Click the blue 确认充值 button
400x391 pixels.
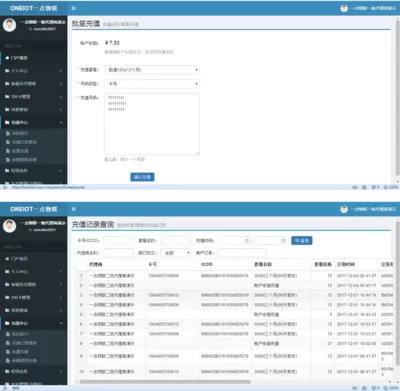click(142, 177)
